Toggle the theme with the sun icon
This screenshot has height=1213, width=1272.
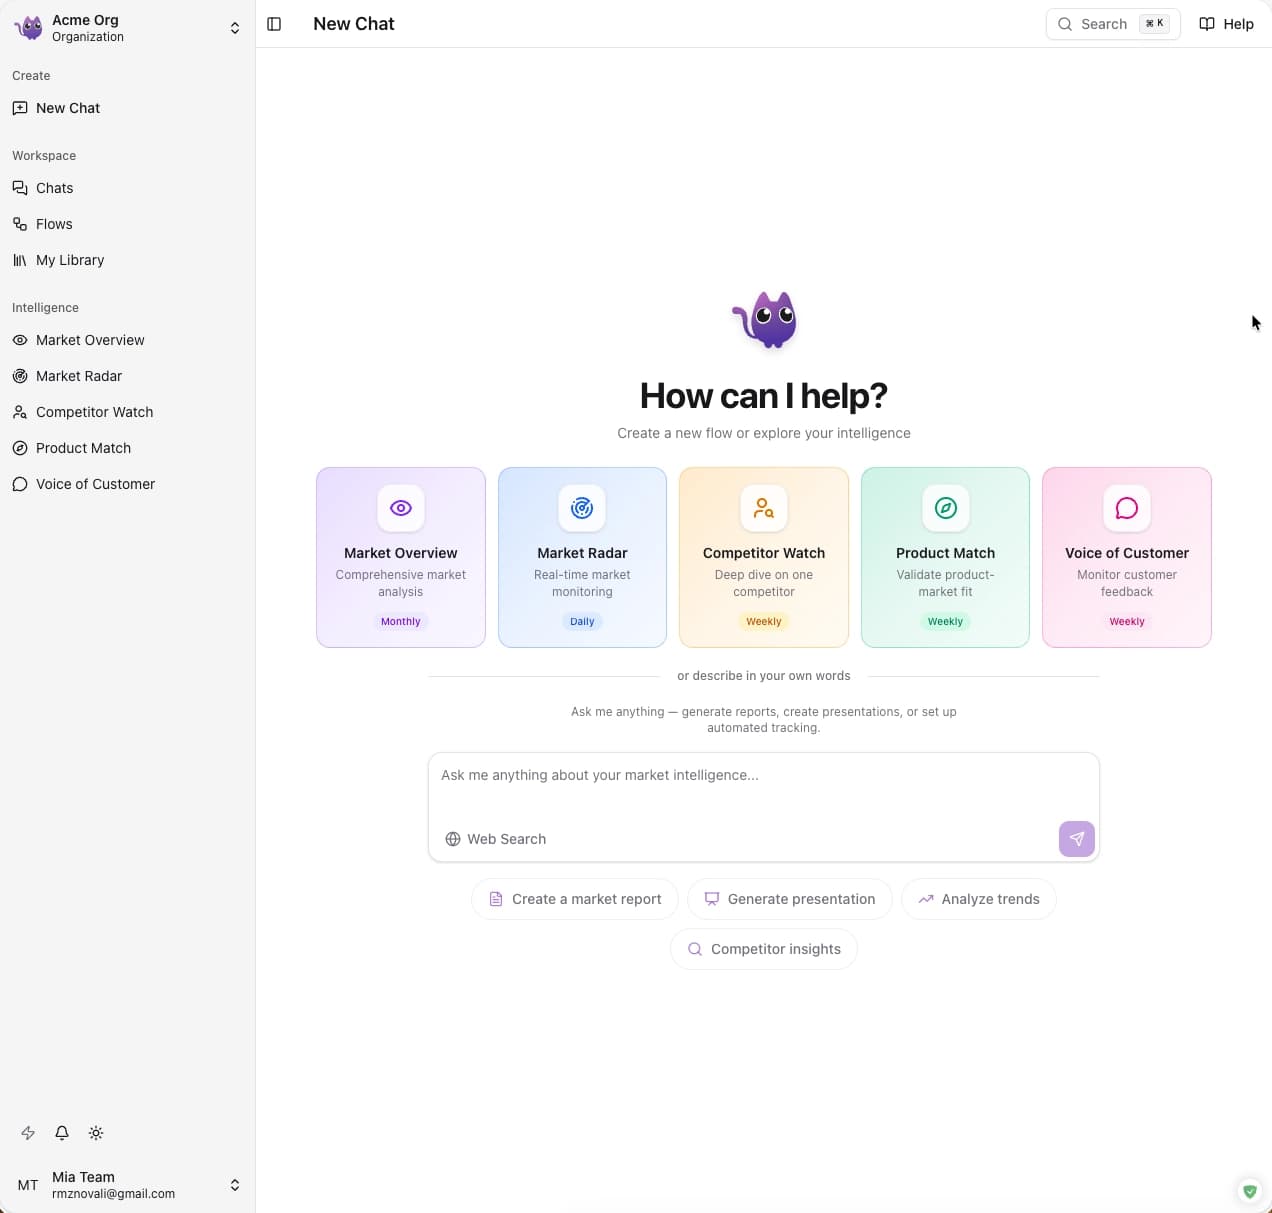coord(96,1133)
